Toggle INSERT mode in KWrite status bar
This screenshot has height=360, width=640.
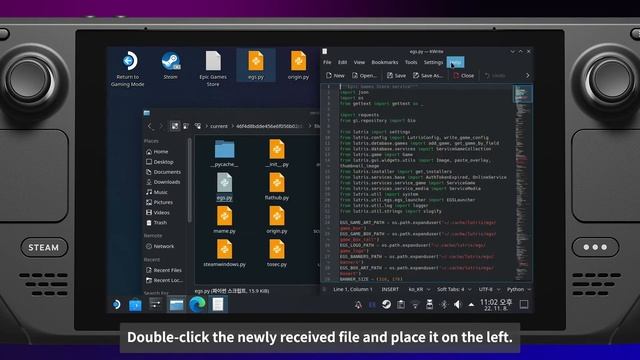tap(390, 289)
